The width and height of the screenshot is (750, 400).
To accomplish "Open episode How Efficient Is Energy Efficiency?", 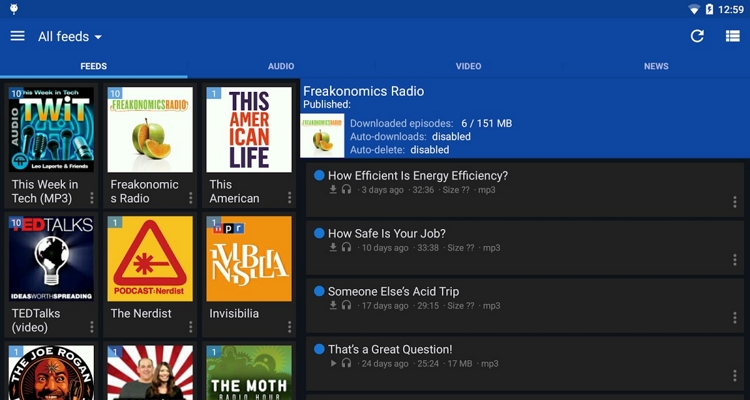I will point(525,189).
